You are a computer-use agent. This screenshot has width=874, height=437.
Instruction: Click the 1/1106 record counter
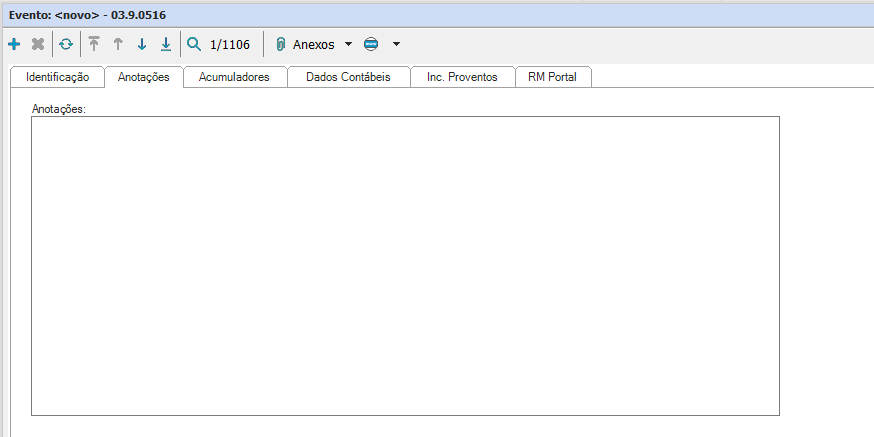(230, 45)
